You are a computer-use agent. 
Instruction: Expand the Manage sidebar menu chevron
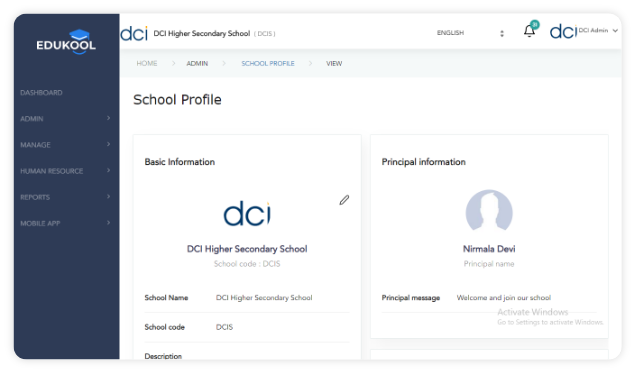(108, 144)
